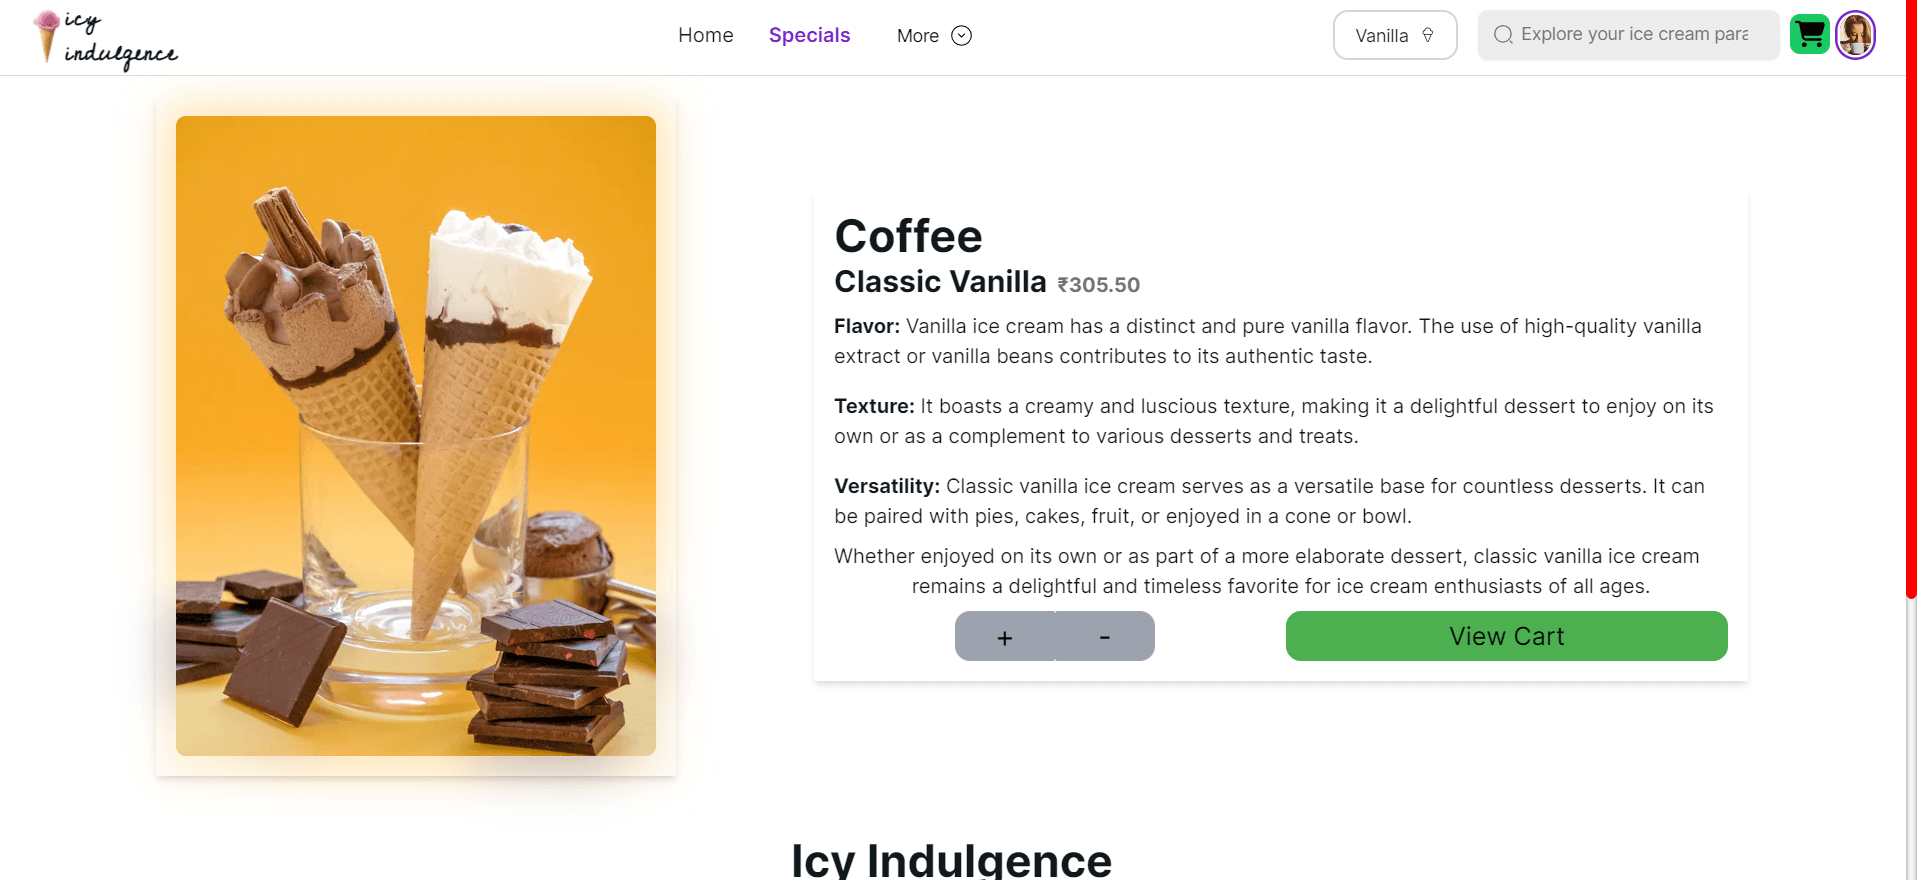Click the Icy Indulgence ice cream logo

(105, 38)
